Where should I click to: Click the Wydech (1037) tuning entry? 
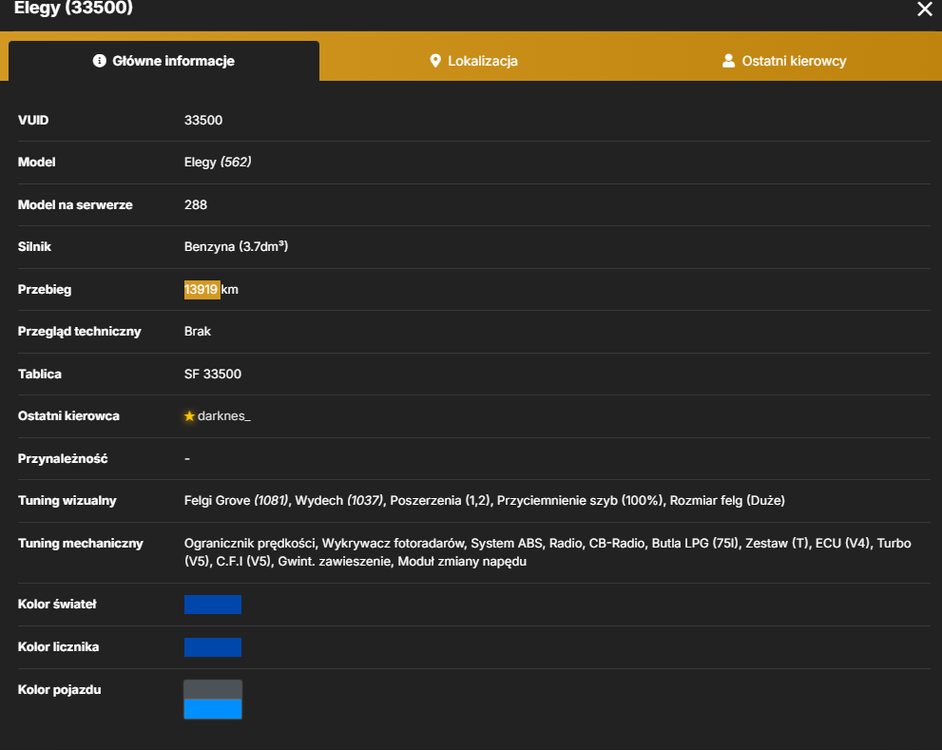pyautogui.click(x=339, y=501)
